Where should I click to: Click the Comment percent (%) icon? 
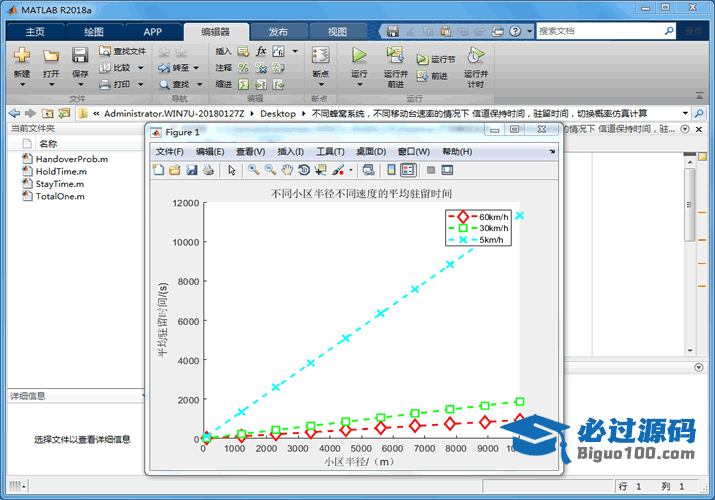(244, 68)
